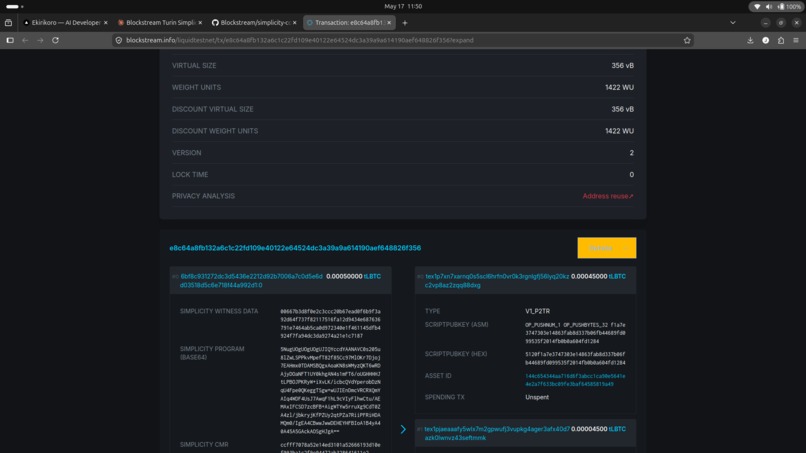The width and height of the screenshot is (806, 453).
Task: Open the tLBTC link beside 0.00004500
Action: click(617, 429)
